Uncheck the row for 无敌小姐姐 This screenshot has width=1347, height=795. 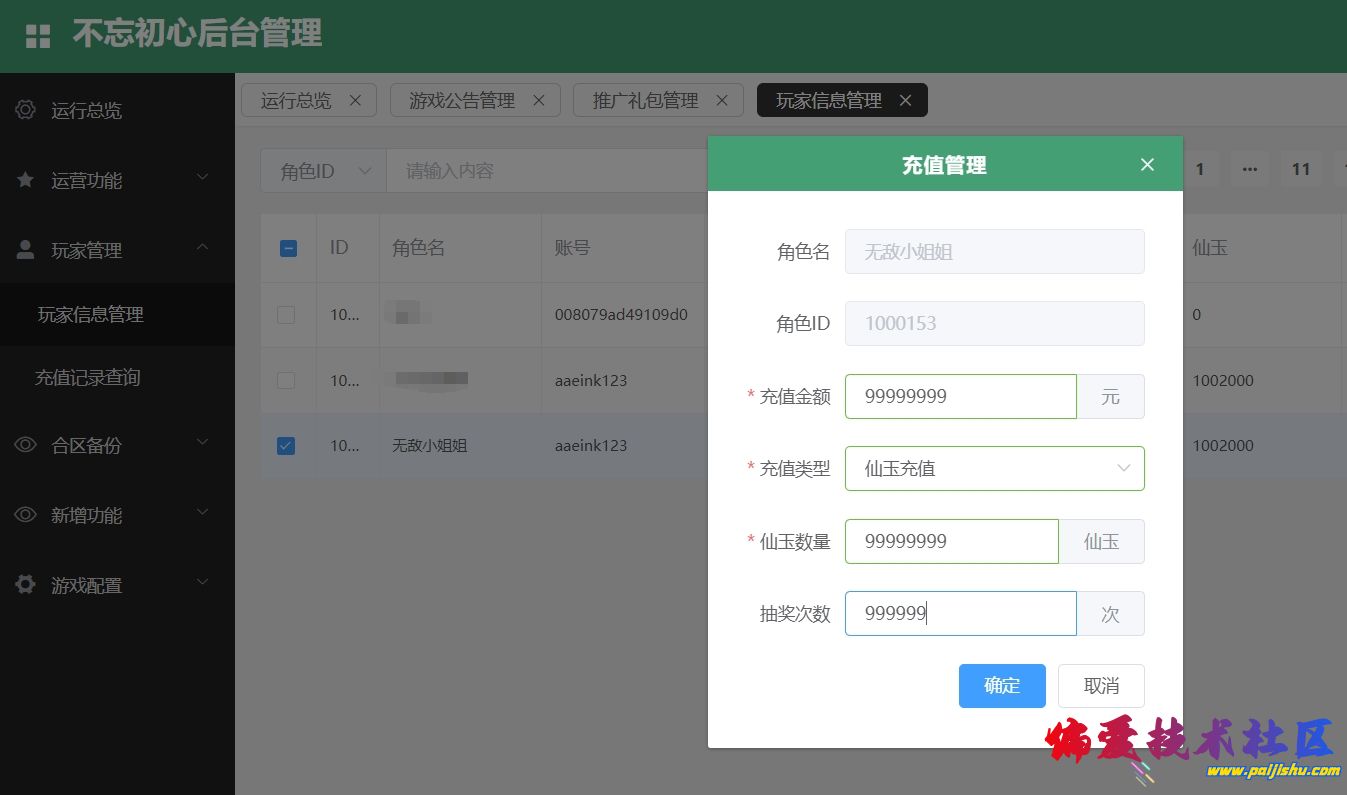pyautogui.click(x=287, y=445)
